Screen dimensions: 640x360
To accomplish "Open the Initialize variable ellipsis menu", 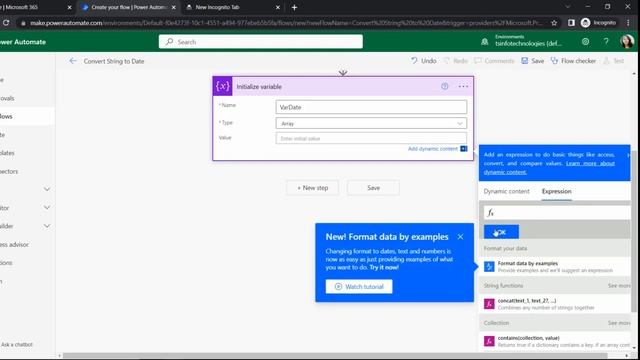I will point(463,87).
